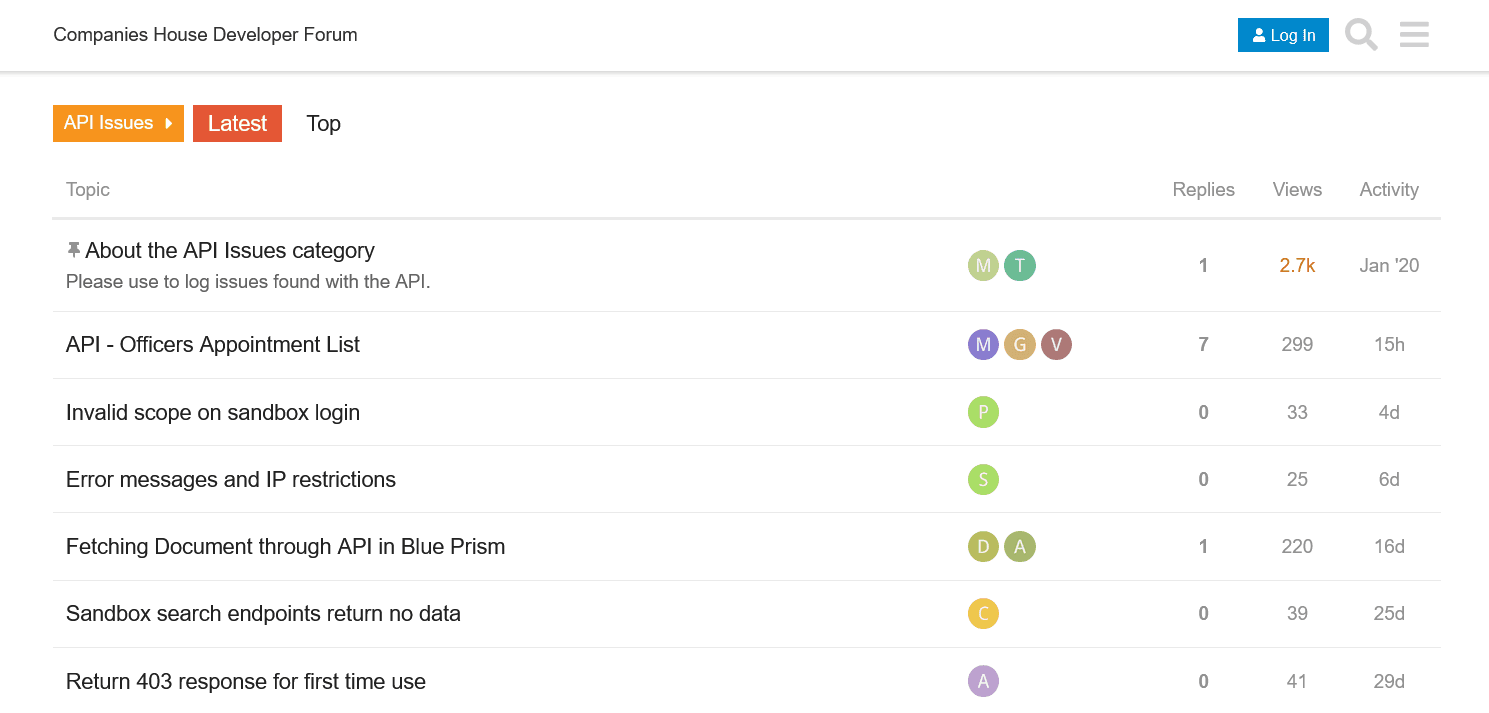Open the search magnifier icon

(1361, 35)
